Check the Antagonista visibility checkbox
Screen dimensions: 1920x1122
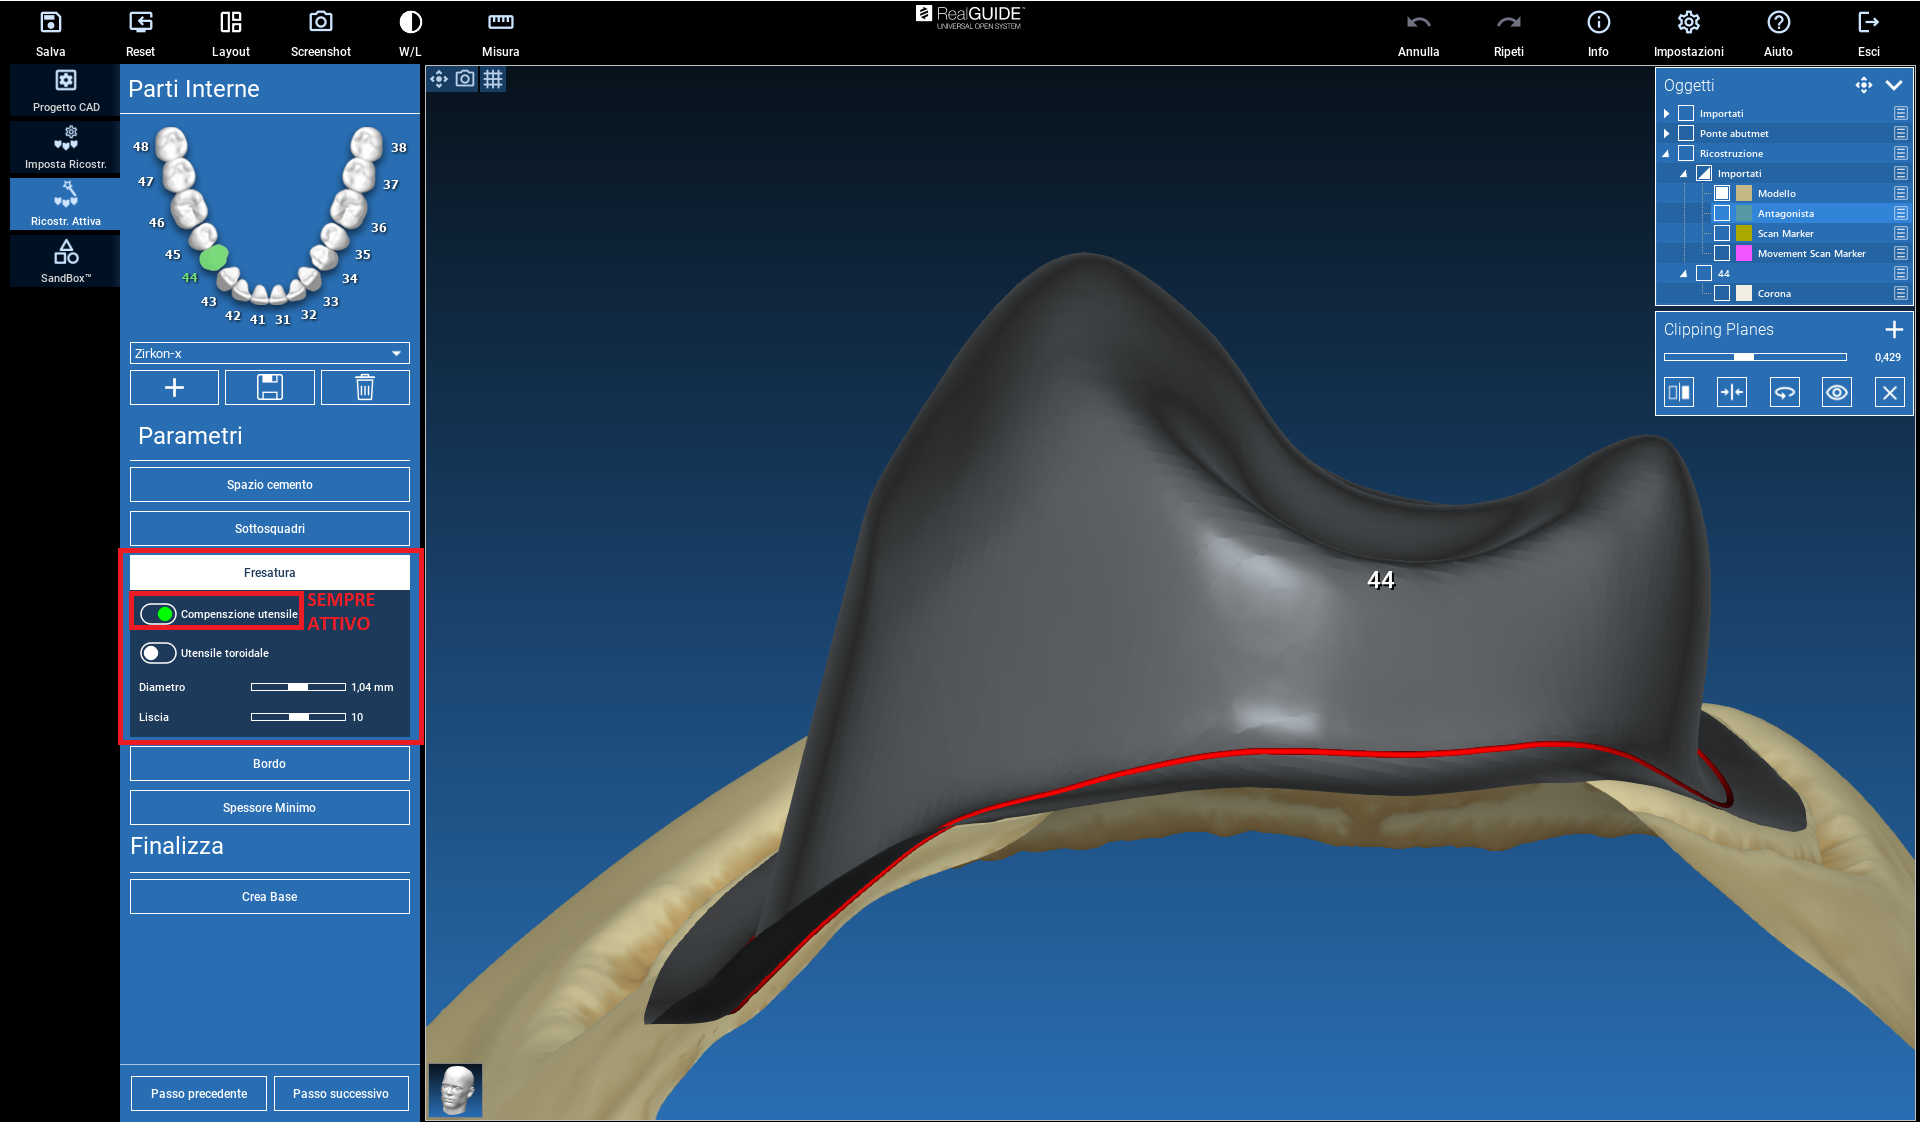pos(1722,214)
